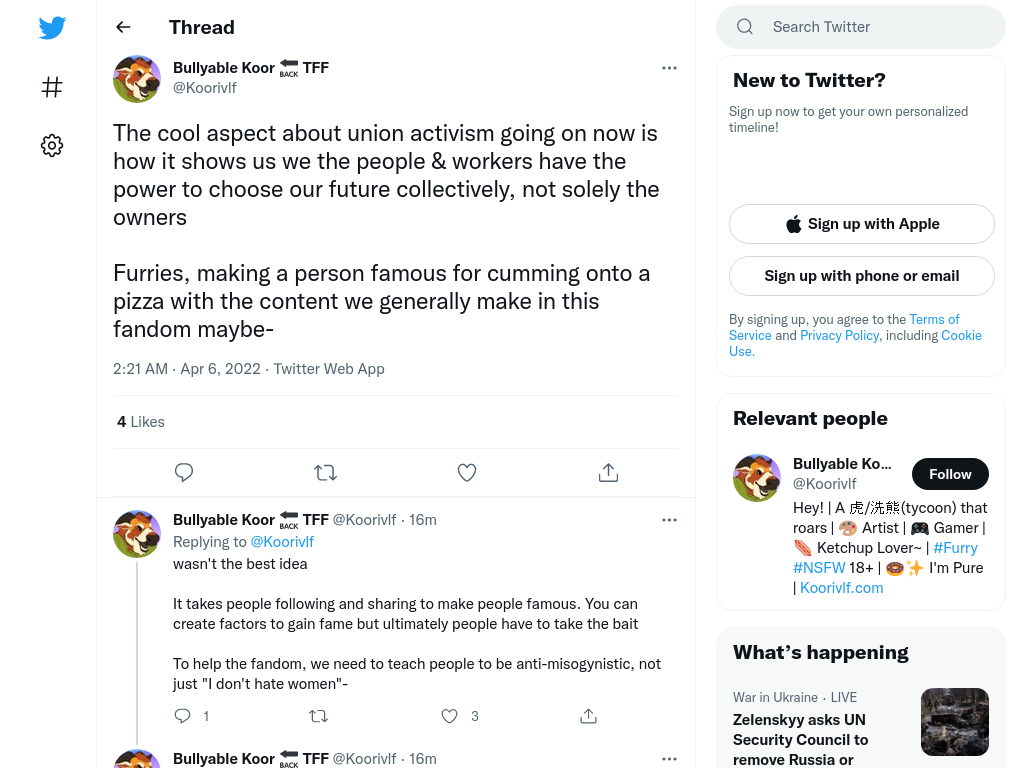This screenshot has height=768, width=1024.
Task: Open the Explore hashtag icon
Action: click(x=52, y=87)
